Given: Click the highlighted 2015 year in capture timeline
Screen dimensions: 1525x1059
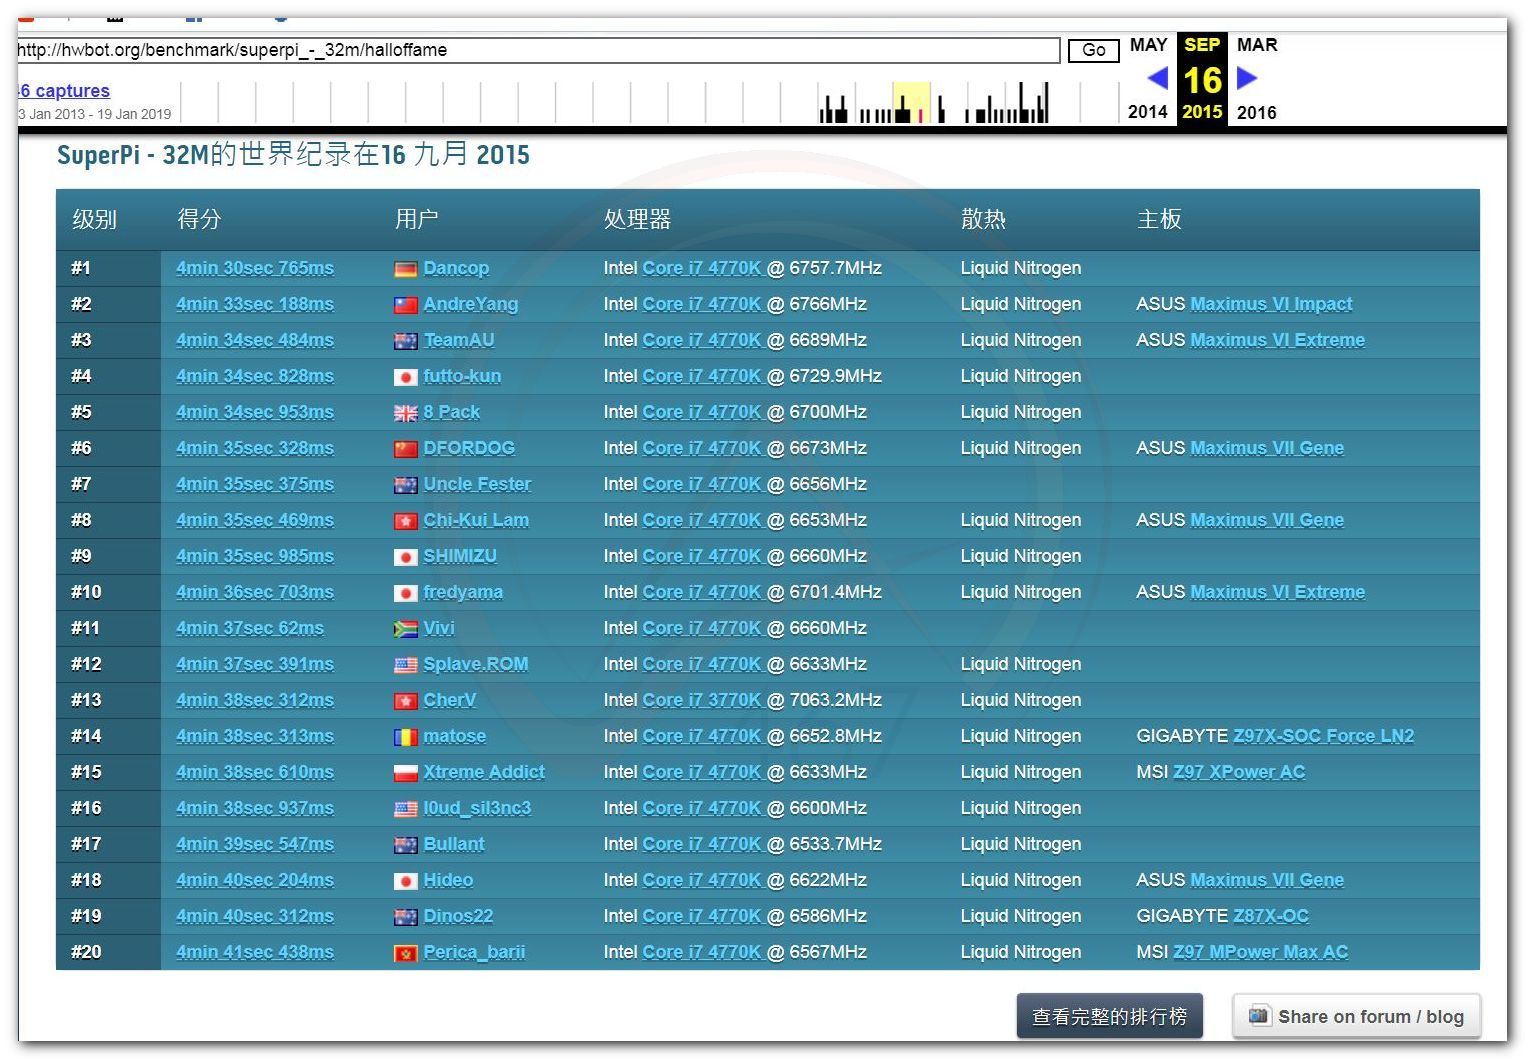Looking at the screenshot, I should pos(1202,112).
